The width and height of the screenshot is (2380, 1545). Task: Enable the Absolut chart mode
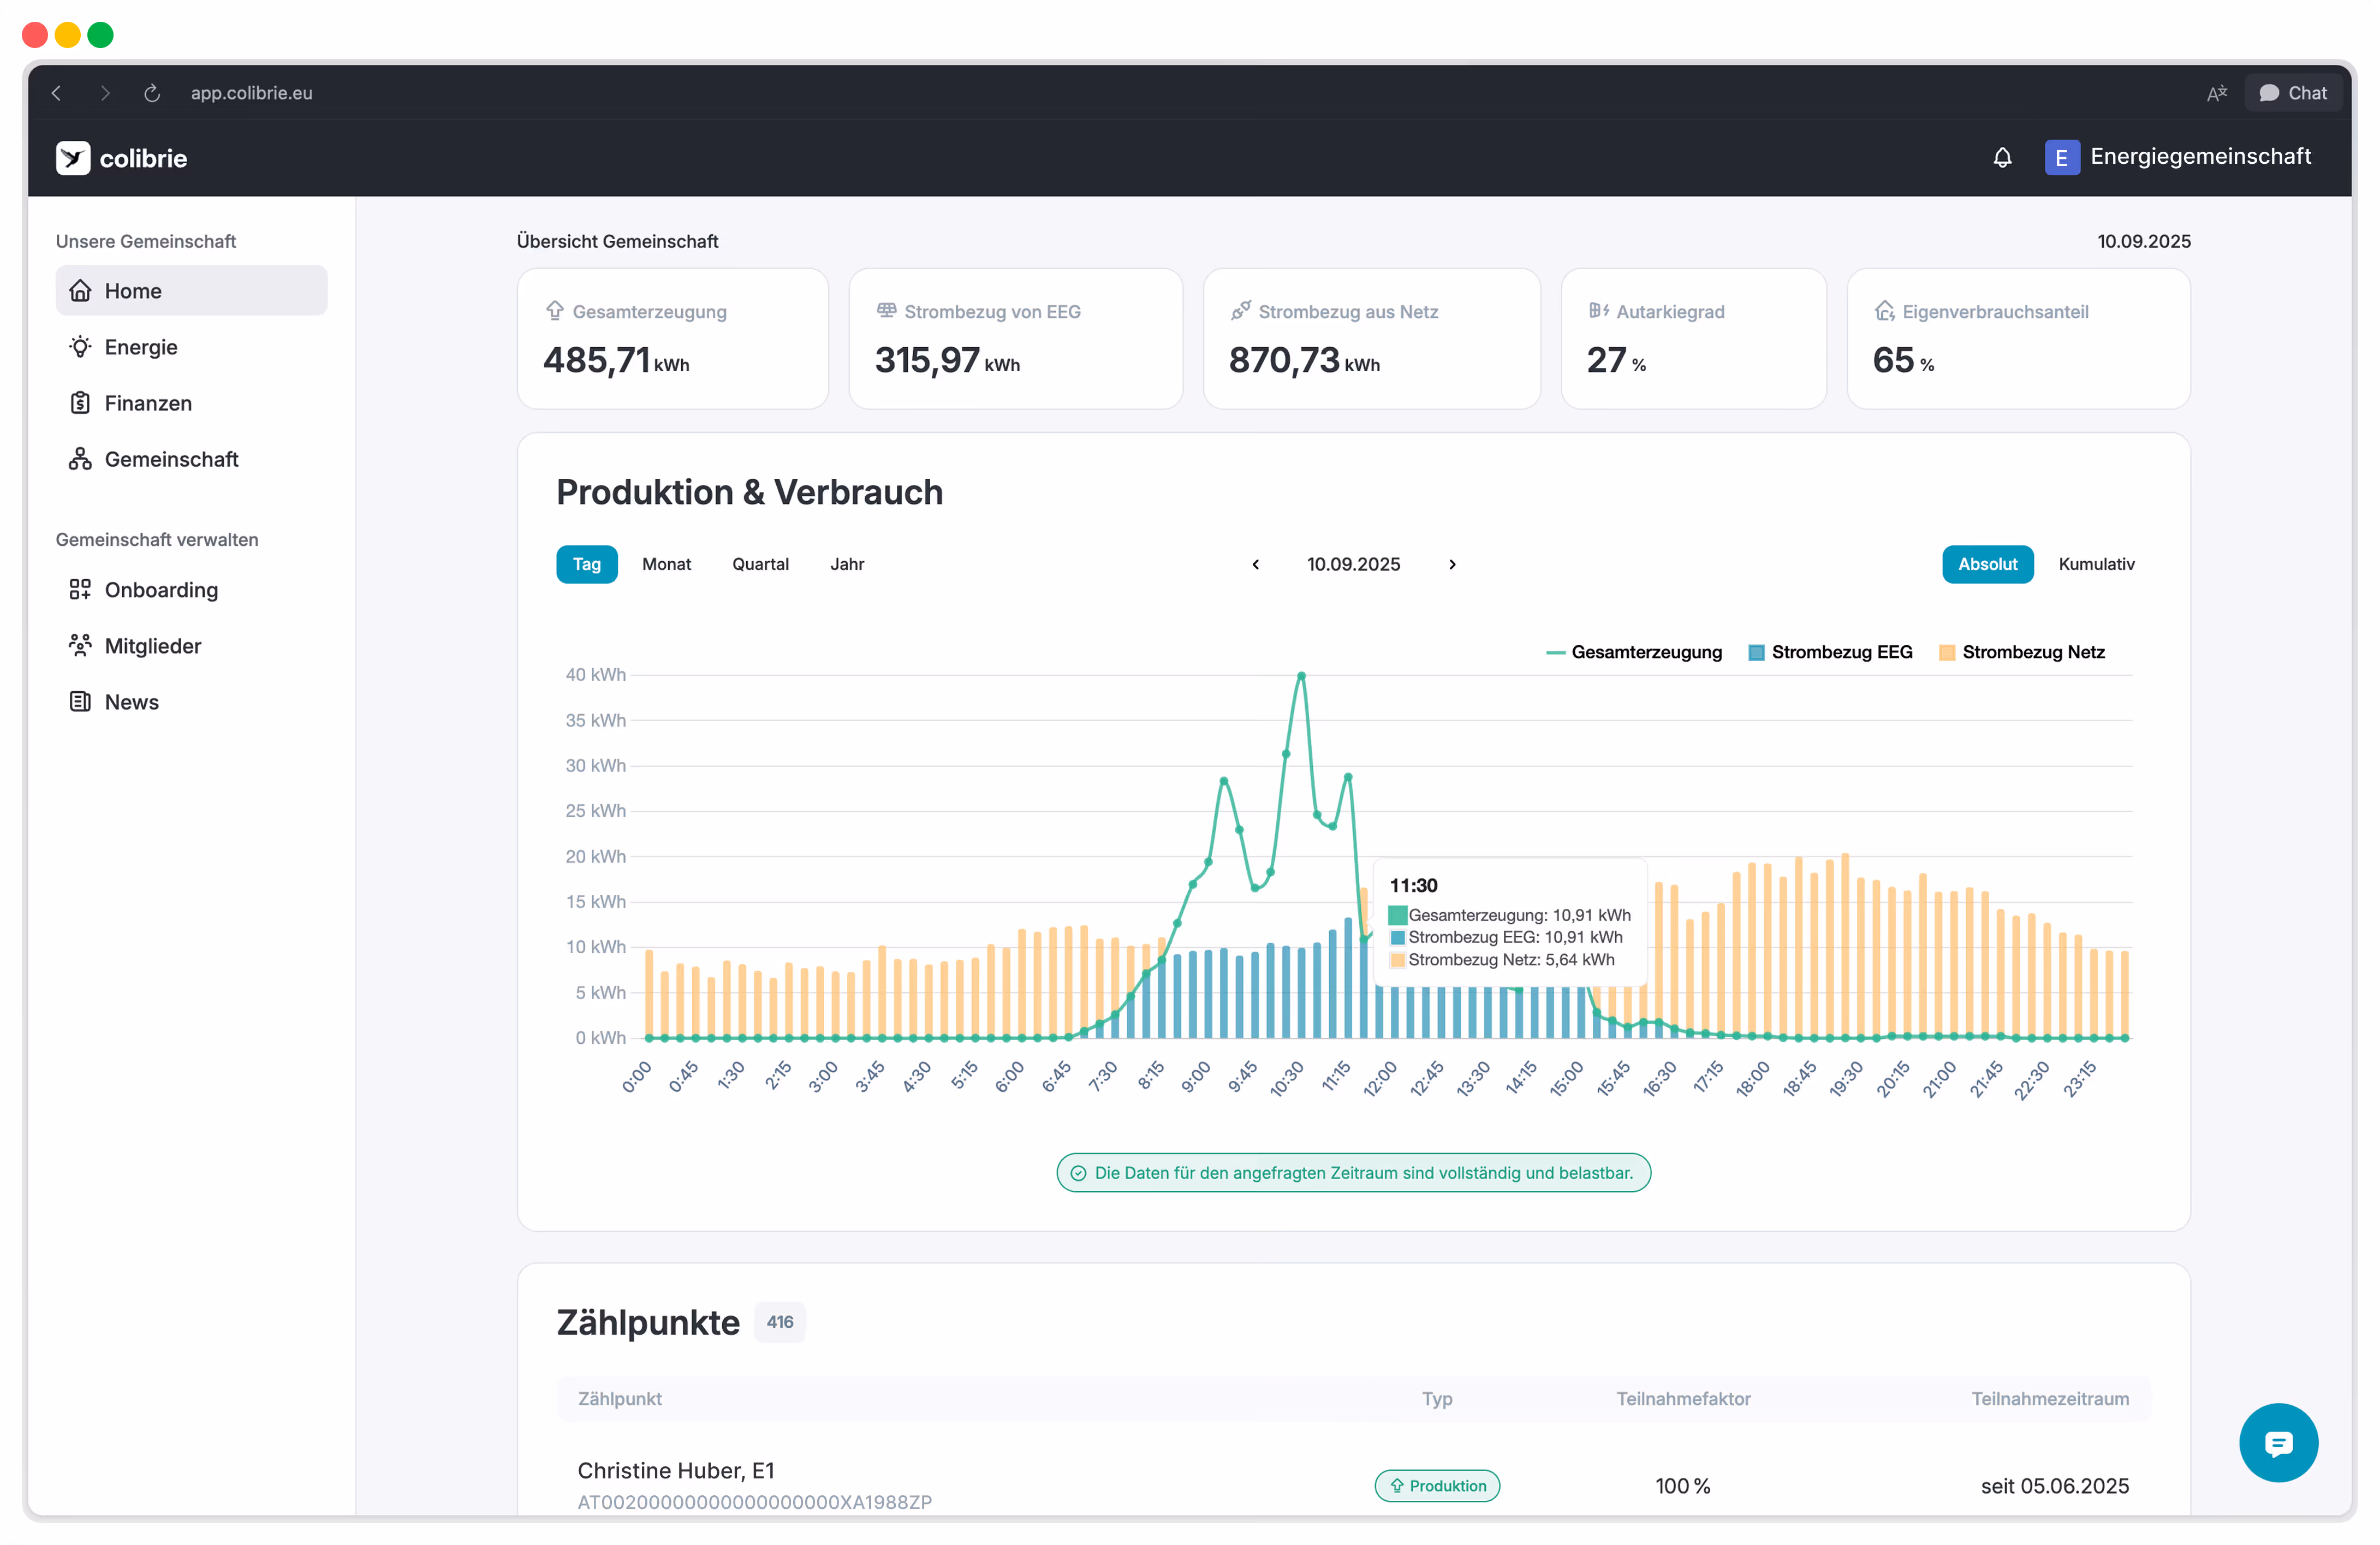click(x=1986, y=563)
